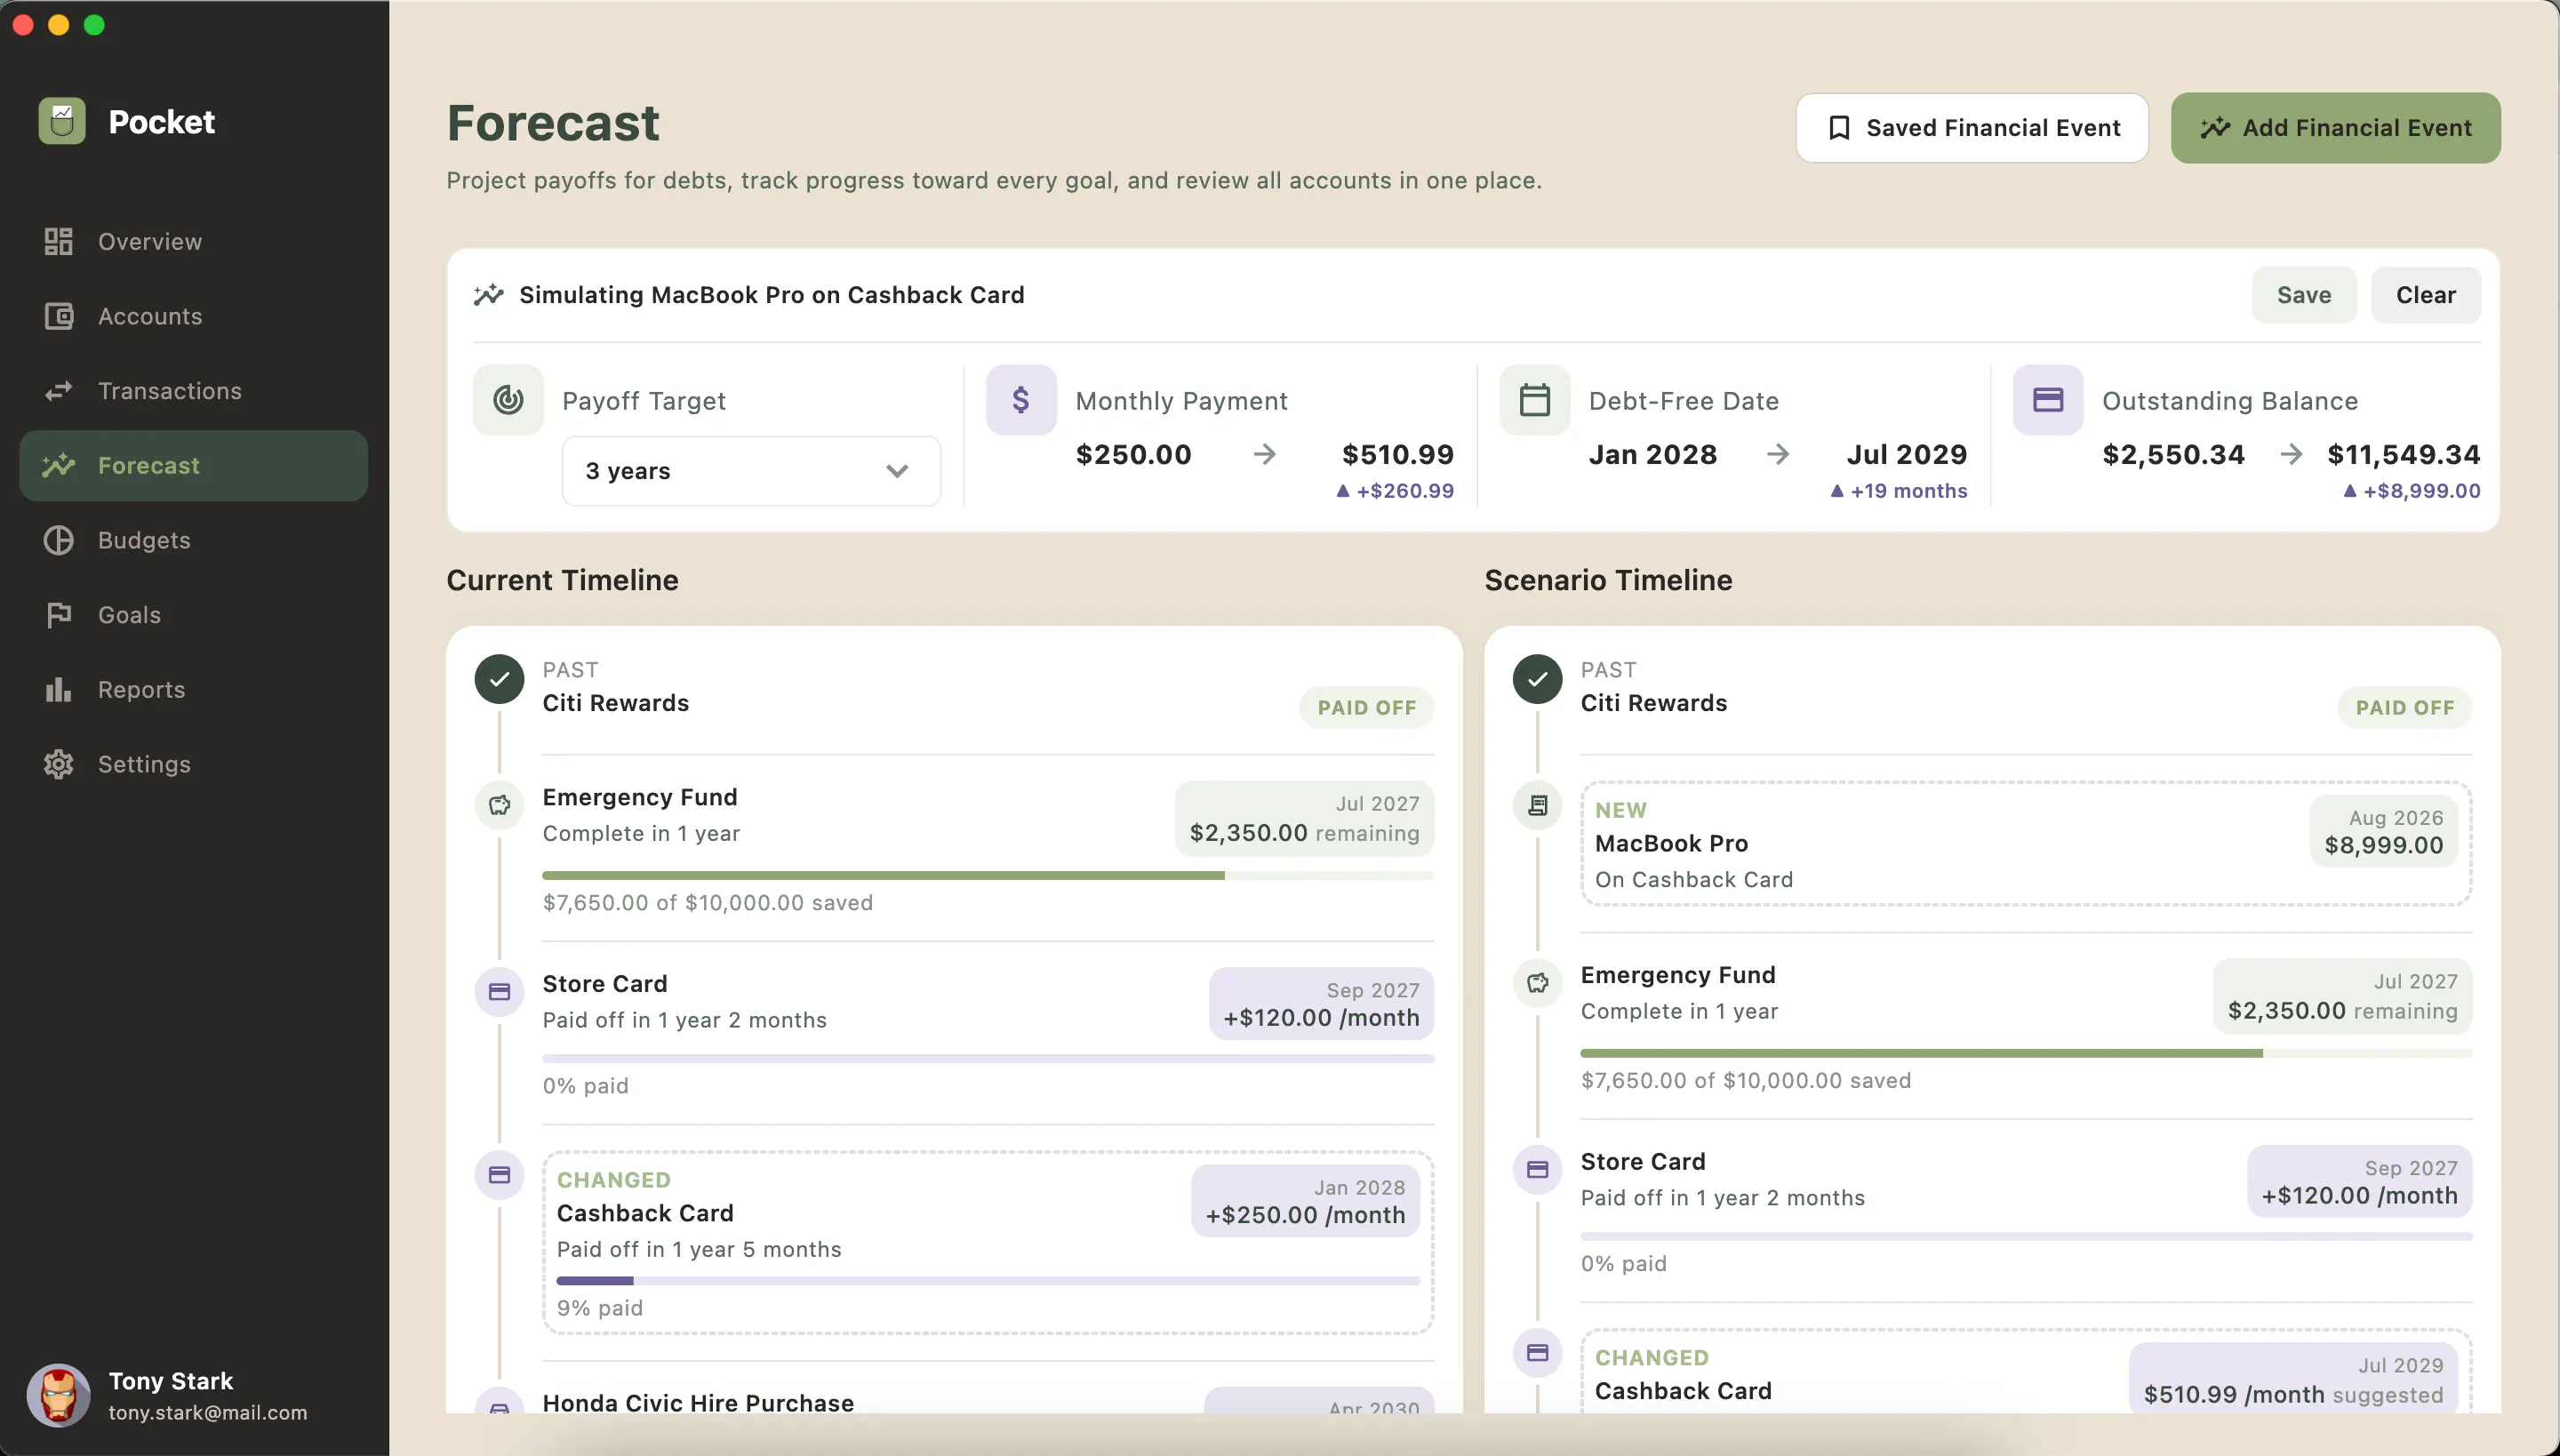Open the NEW MacBook Pro scenario card
Viewport: 2560px width, 1456px height.
[2026, 844]
